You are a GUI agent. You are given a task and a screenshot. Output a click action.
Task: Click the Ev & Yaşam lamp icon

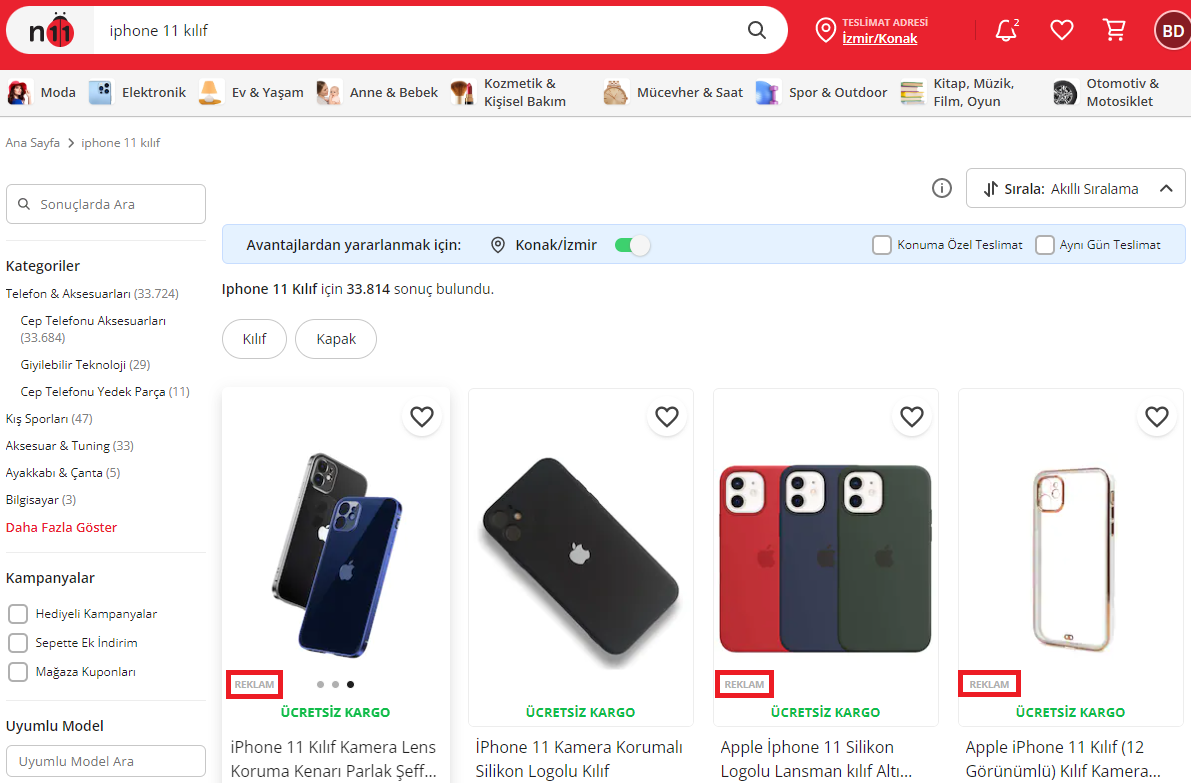210,93
